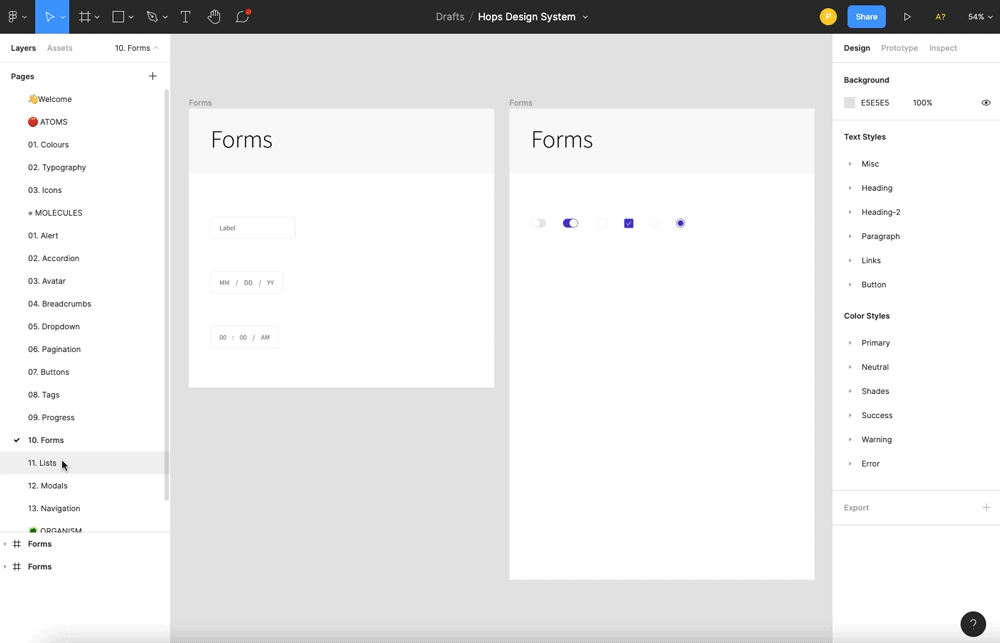Switch to the Inspect tab

943,48
